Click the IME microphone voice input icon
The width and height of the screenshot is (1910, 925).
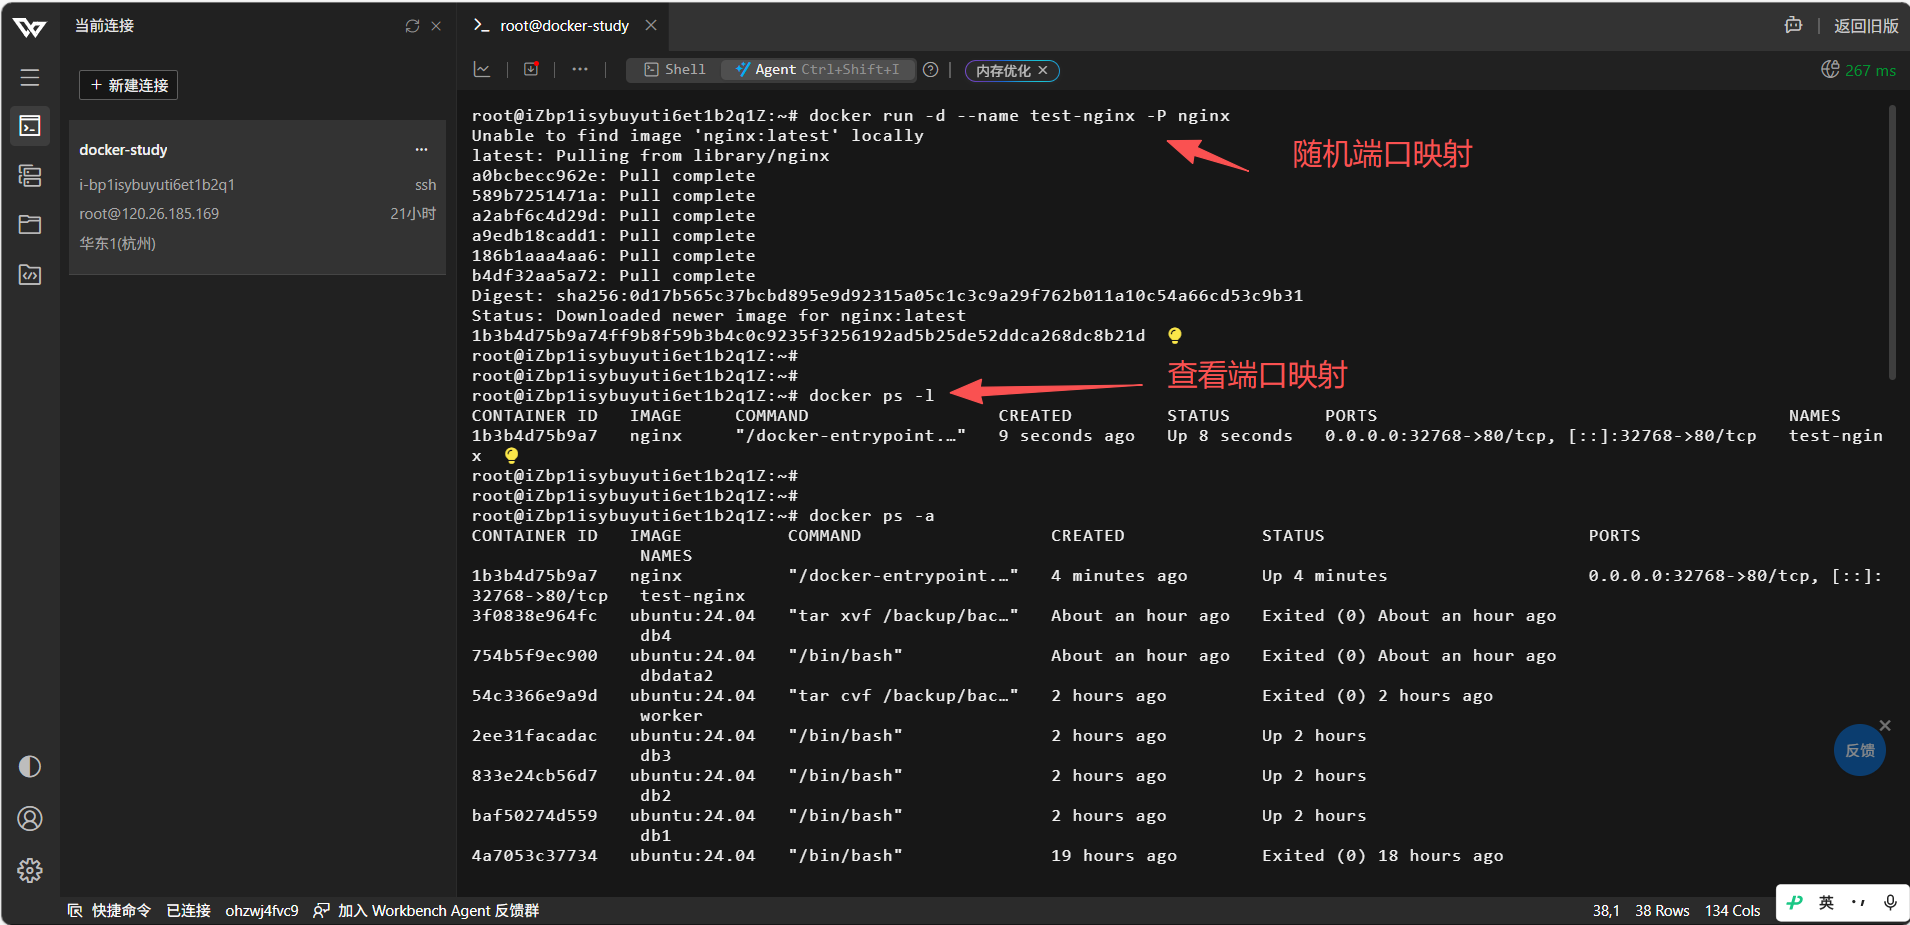click(1890, 902)
